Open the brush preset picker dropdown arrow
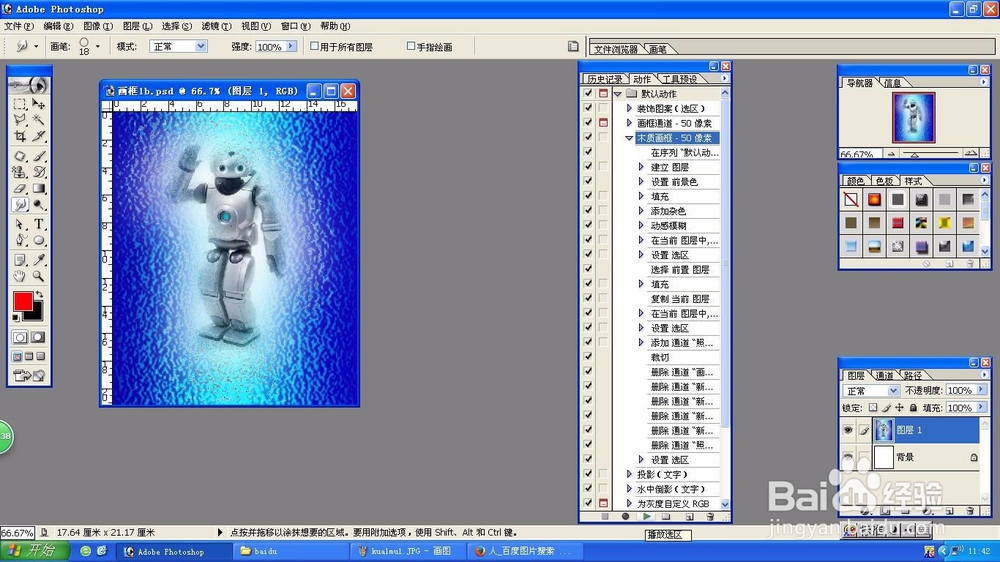This screenshot has width=1000, height=562. tap(98, 46)
